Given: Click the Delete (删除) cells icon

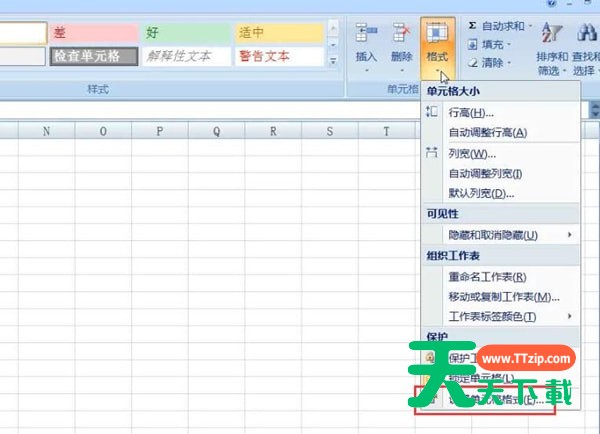Looking at the screenshot, I should 401,33.
